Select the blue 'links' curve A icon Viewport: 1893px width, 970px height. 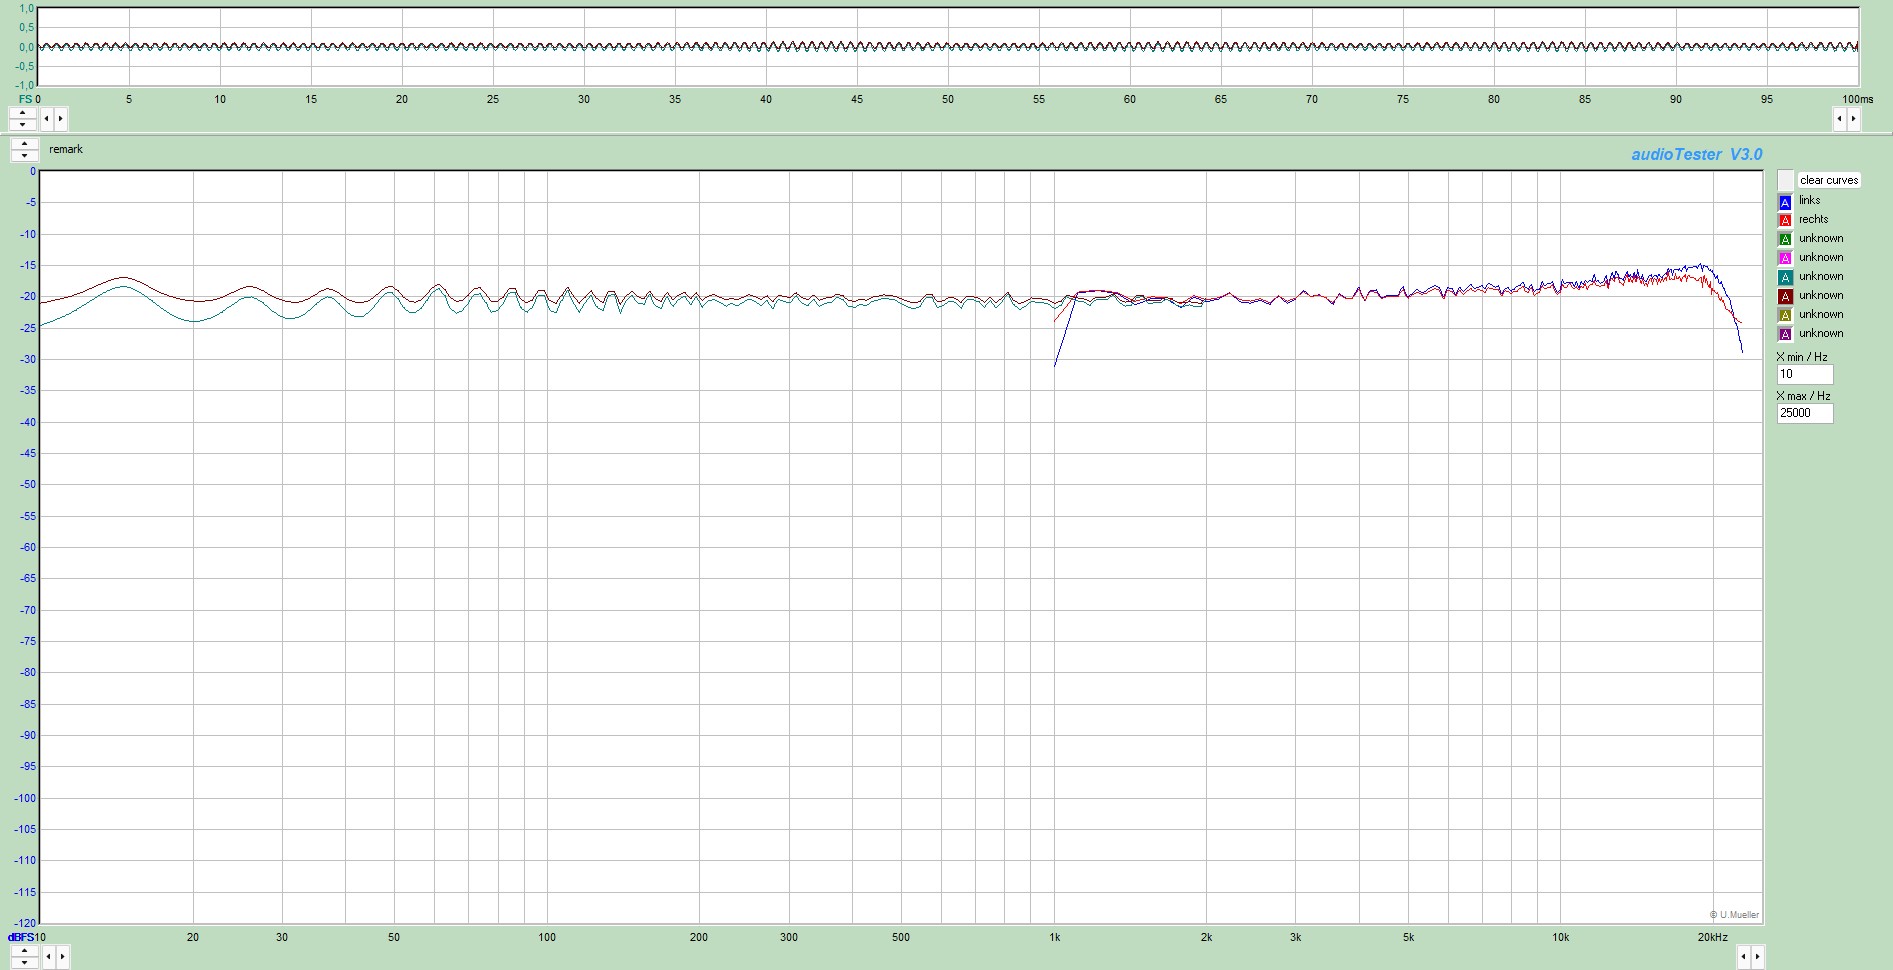point(1785,201)
